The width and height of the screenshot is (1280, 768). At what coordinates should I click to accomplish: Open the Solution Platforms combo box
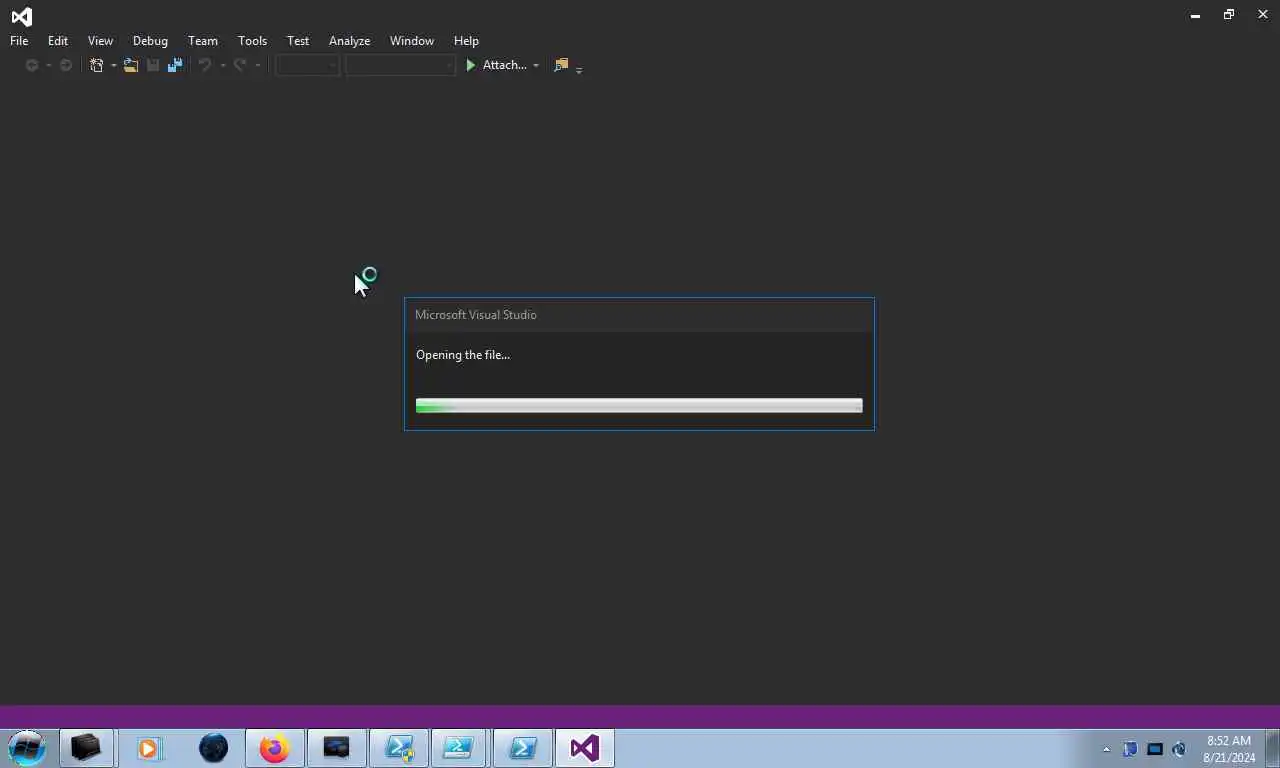tap(401, 65)
